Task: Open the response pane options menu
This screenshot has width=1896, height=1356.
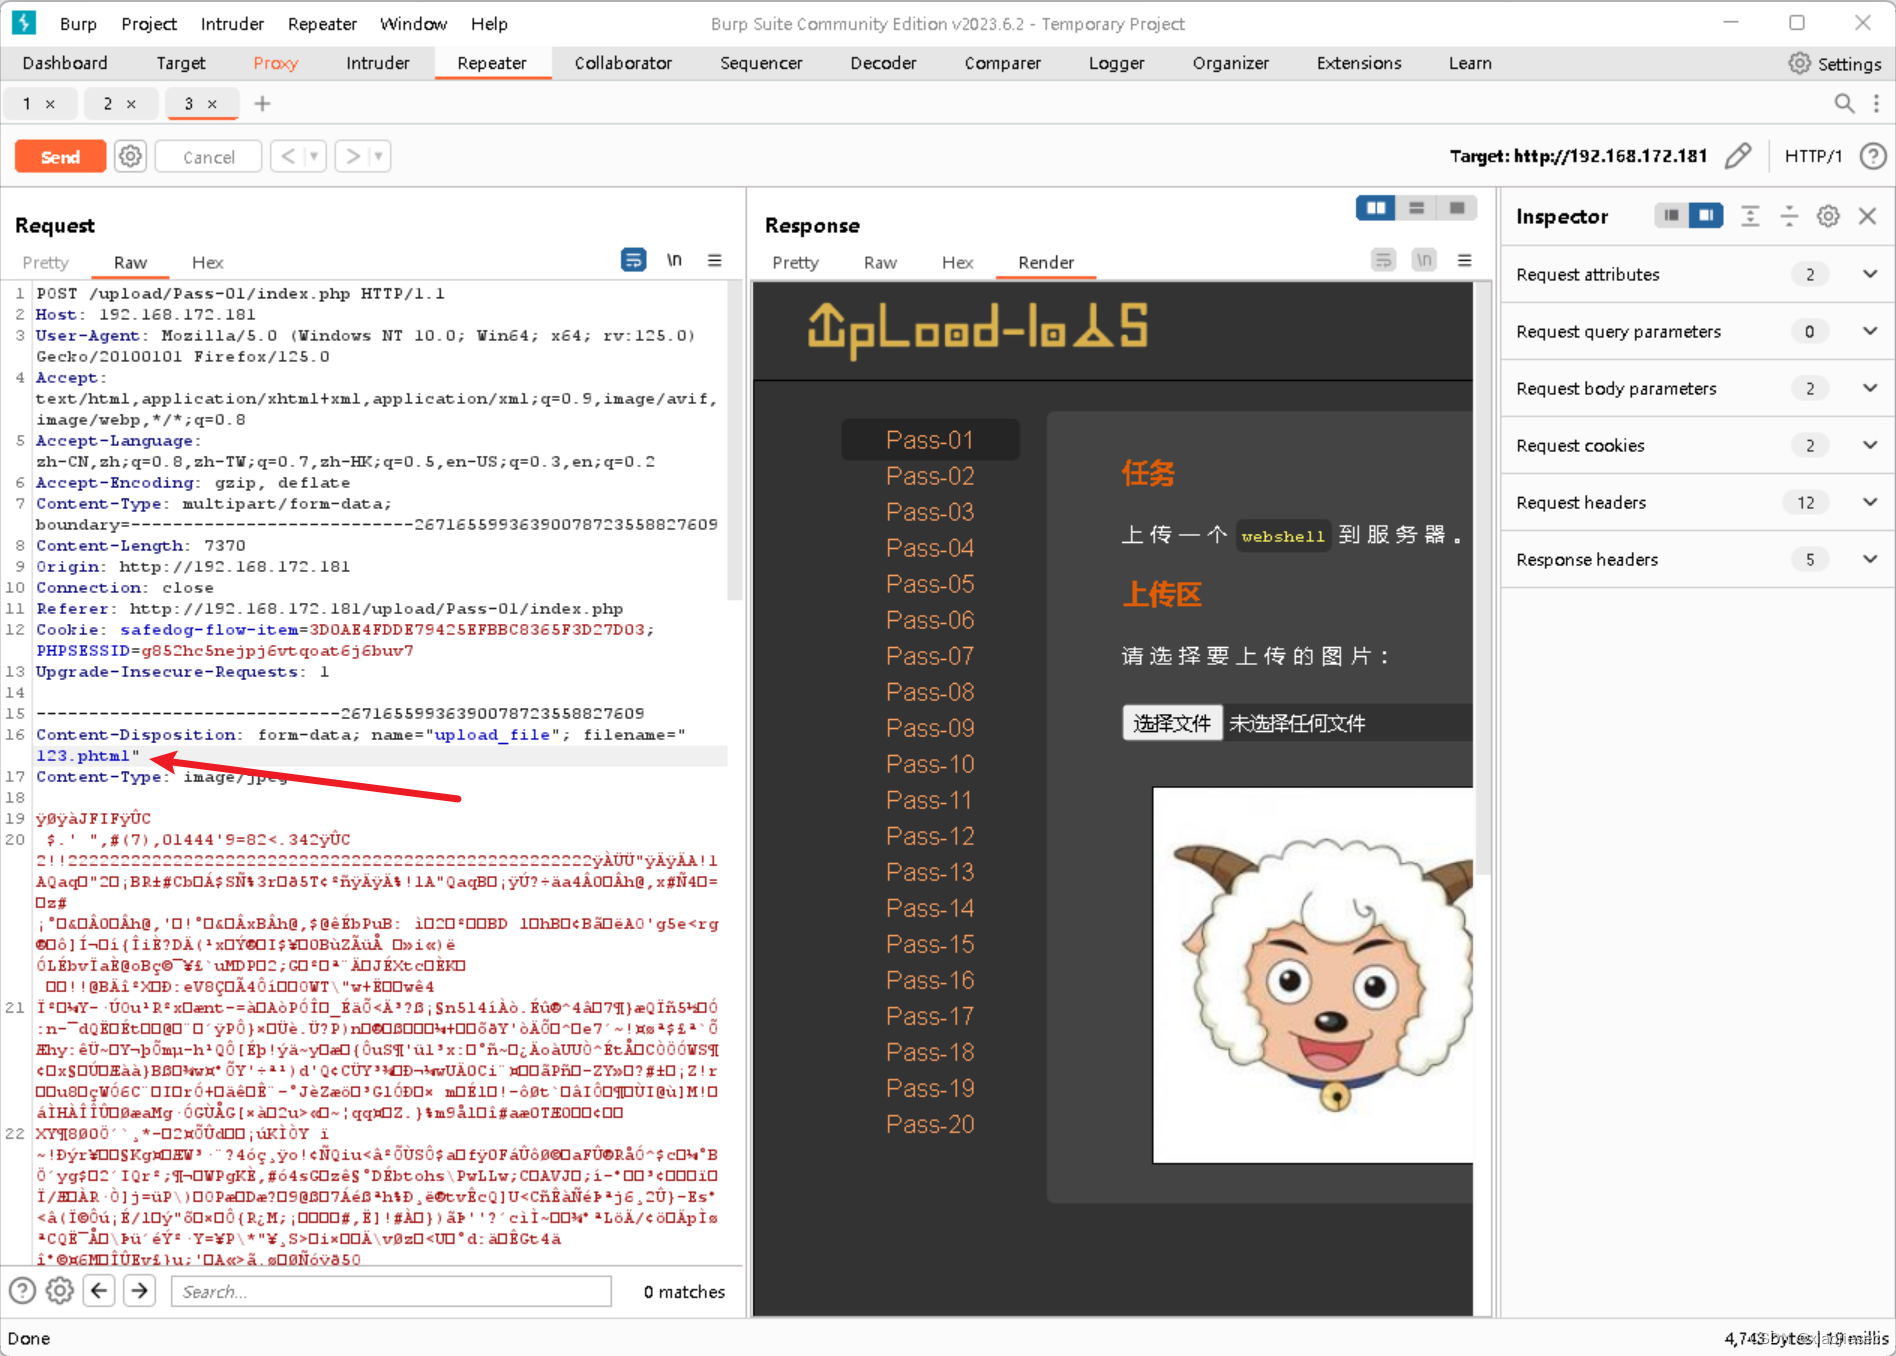Action: (x=1464, y=260)
